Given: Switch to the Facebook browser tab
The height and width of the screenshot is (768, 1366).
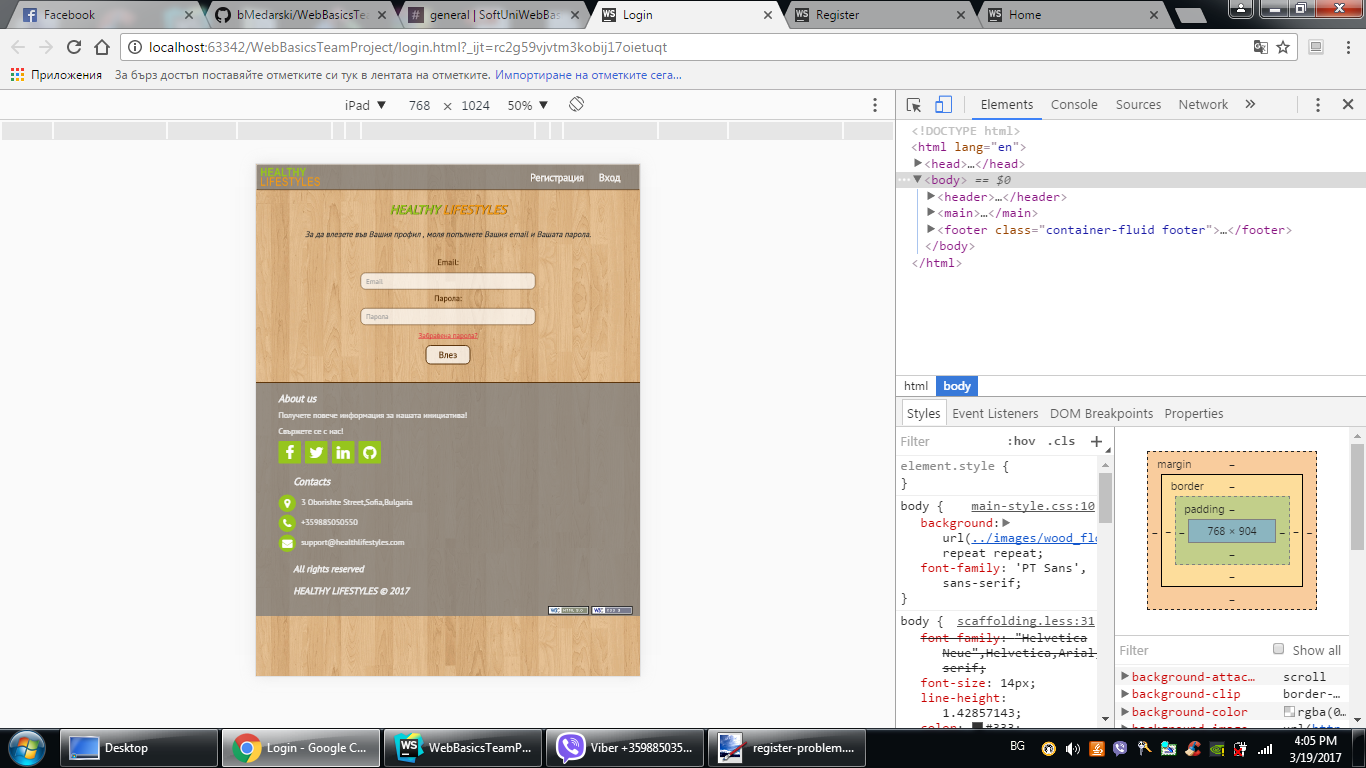Looking at the screenshot, I should tap(103, 15).
